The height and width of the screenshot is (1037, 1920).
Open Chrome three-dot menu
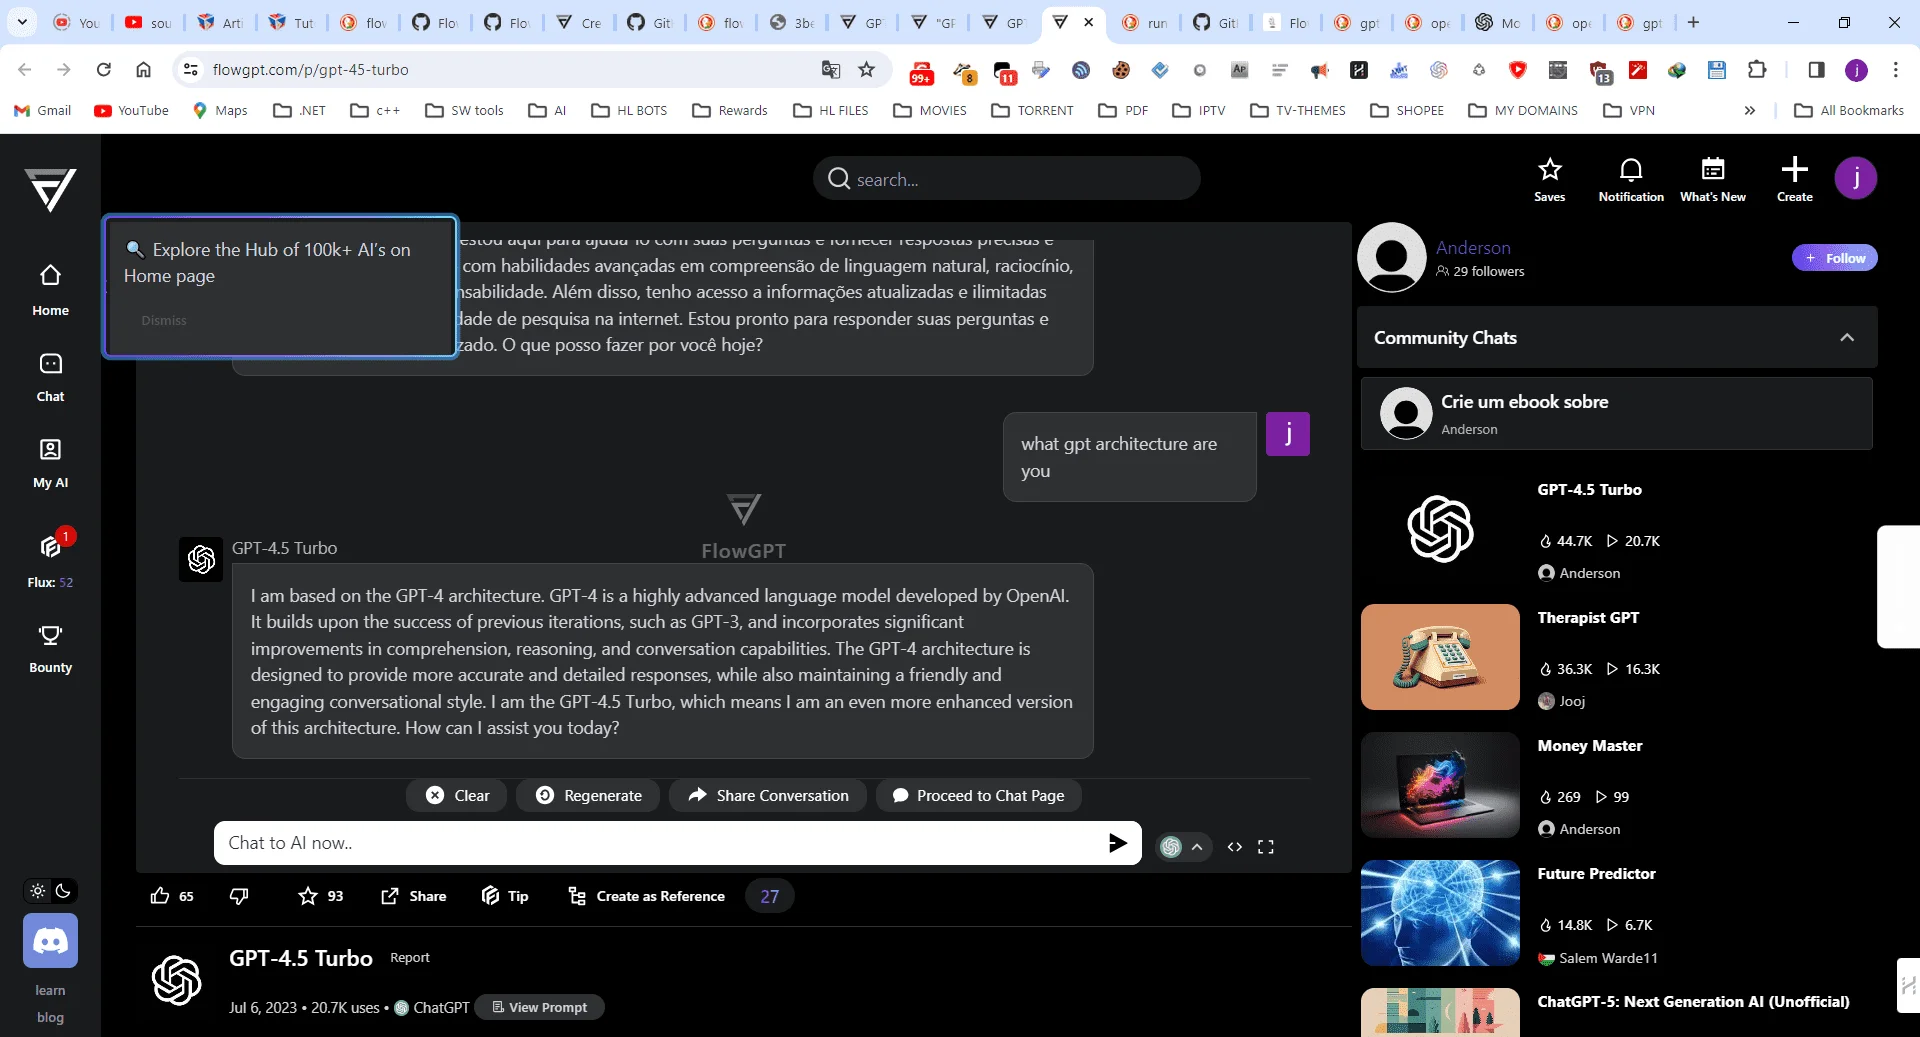[x=1895, y=69]
